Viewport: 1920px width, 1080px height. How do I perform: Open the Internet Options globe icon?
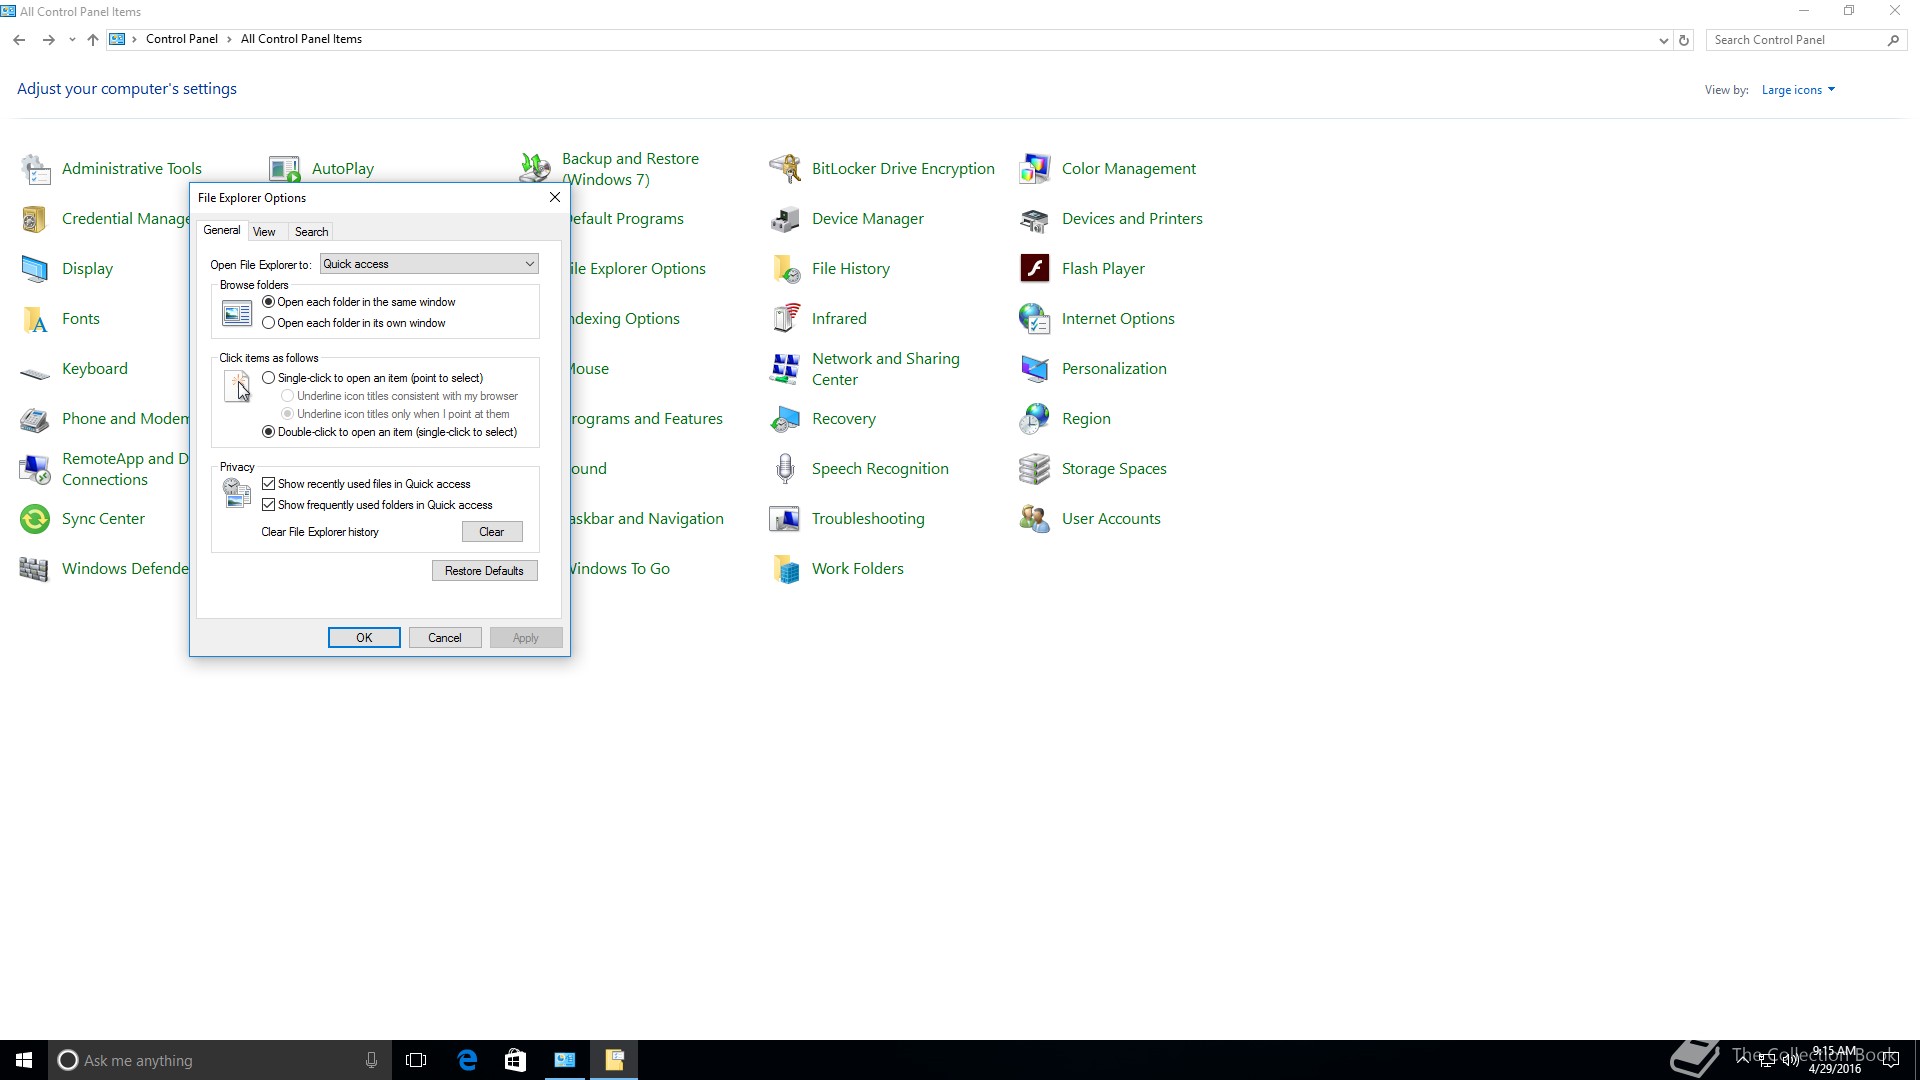click(1035, 319)
